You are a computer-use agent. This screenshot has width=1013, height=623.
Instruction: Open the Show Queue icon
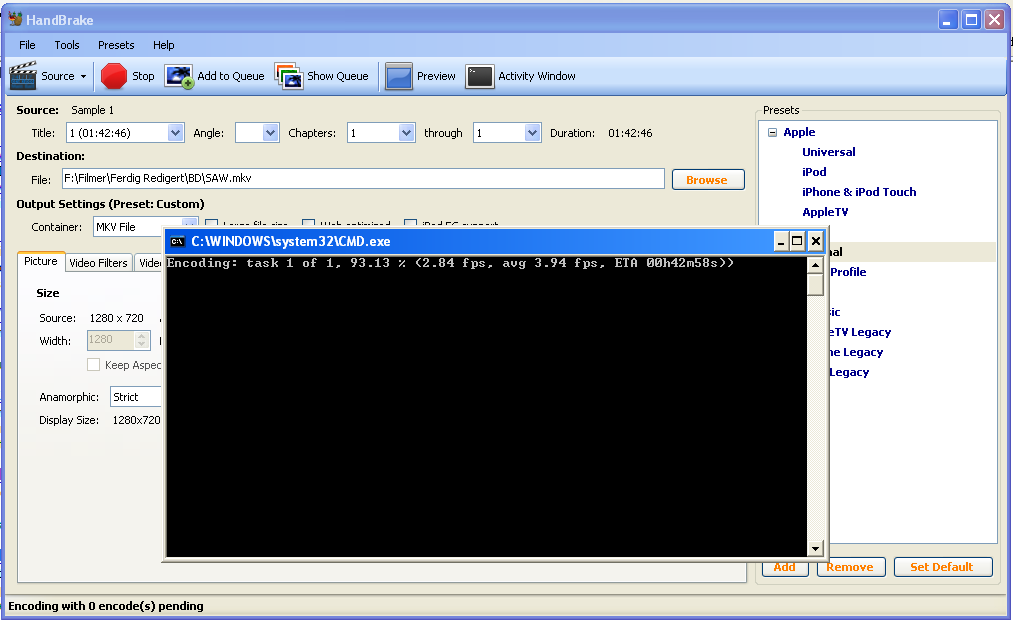(289, 76)
